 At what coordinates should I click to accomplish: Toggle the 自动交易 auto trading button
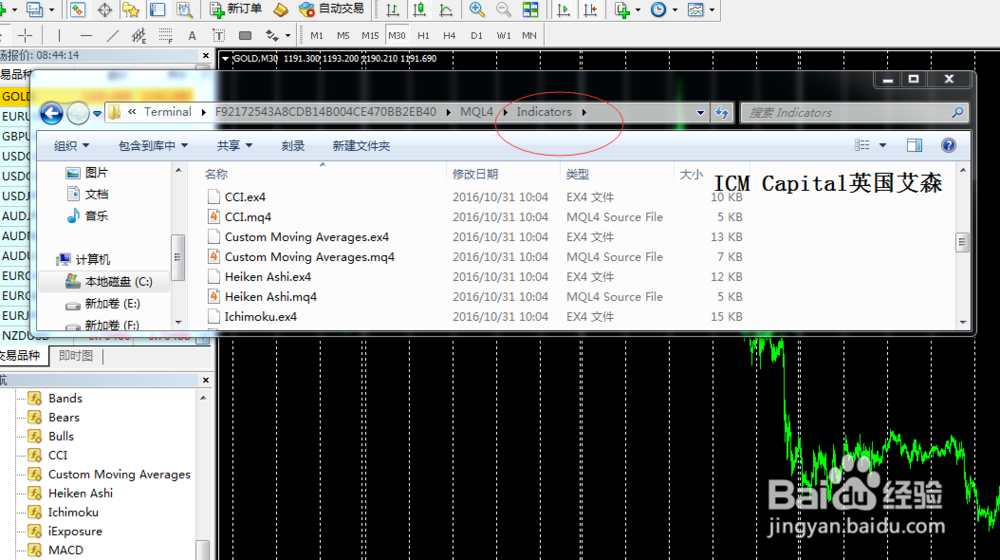point(332,10)
